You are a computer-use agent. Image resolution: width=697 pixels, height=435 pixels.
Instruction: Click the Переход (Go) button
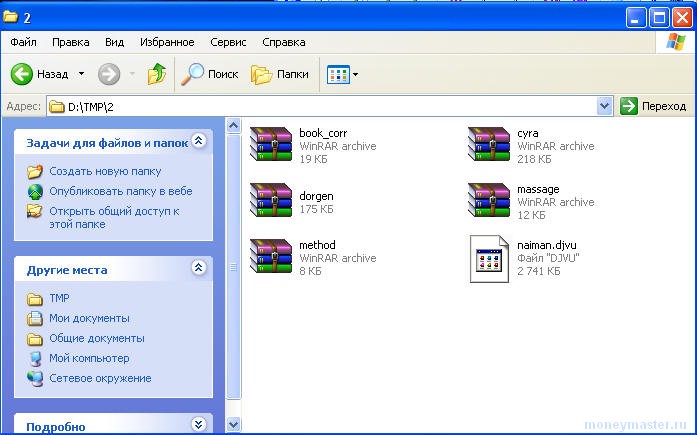[654, 106]
